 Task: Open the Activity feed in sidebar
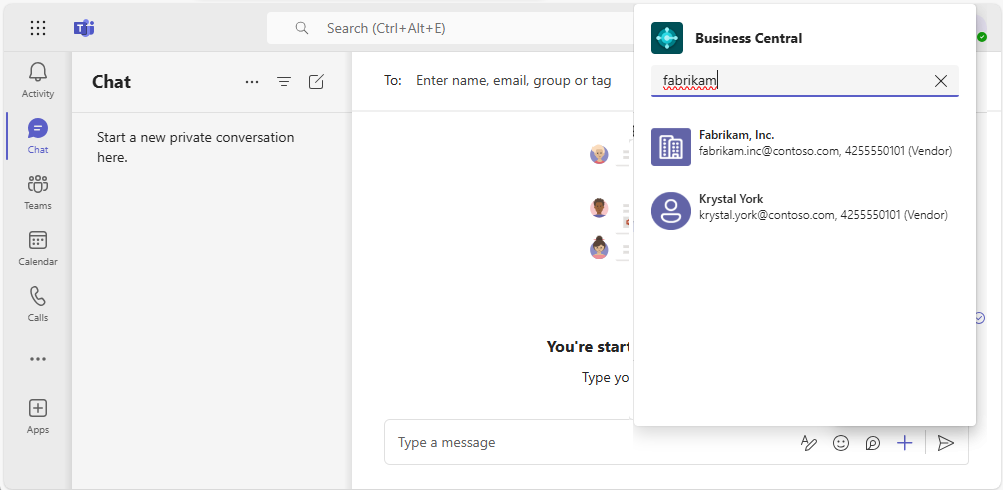coord(38,79)
